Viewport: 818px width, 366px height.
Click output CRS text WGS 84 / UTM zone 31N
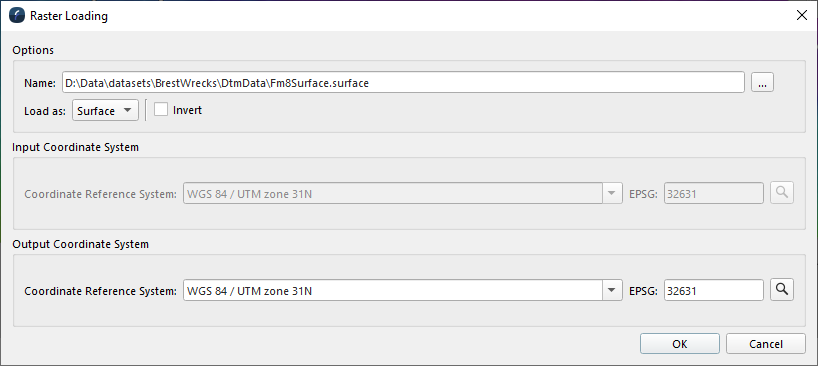coord(249,291)
